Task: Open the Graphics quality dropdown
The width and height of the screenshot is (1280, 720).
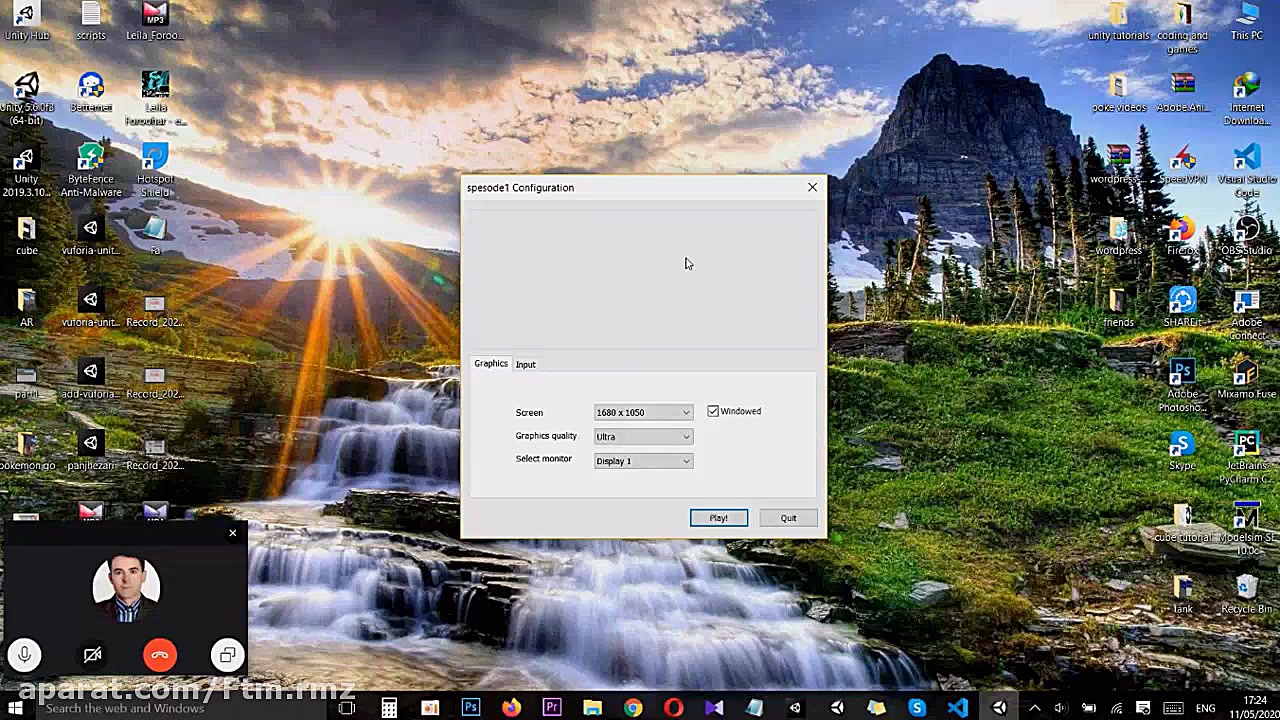Action: (x=643, y=436)
